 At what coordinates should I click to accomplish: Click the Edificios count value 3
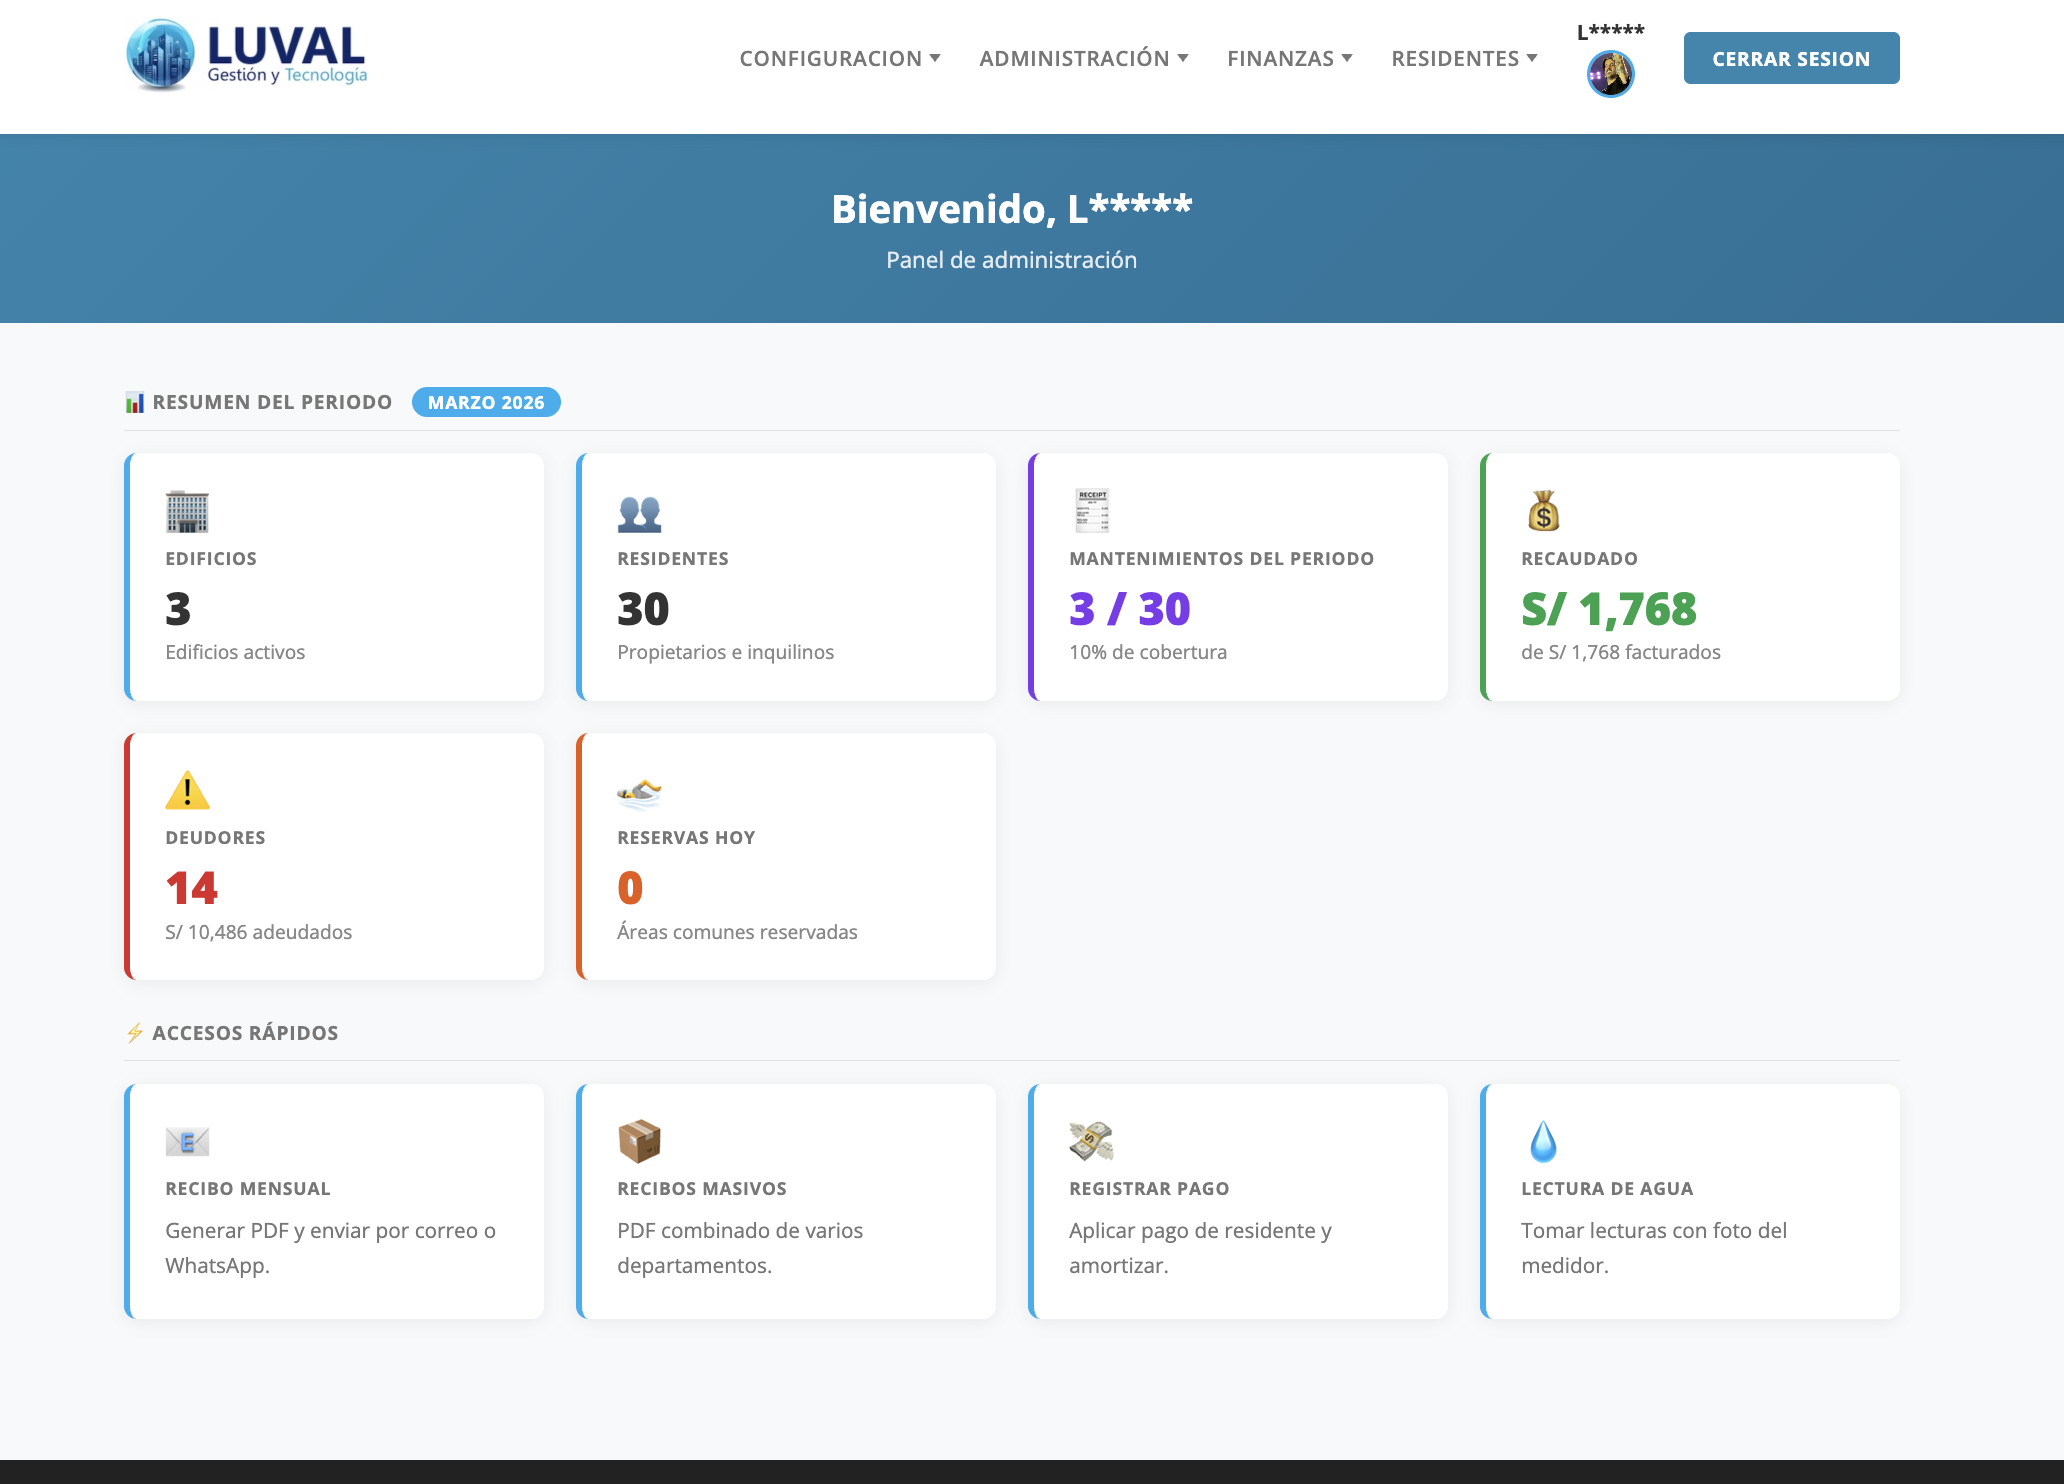[178, 609]
